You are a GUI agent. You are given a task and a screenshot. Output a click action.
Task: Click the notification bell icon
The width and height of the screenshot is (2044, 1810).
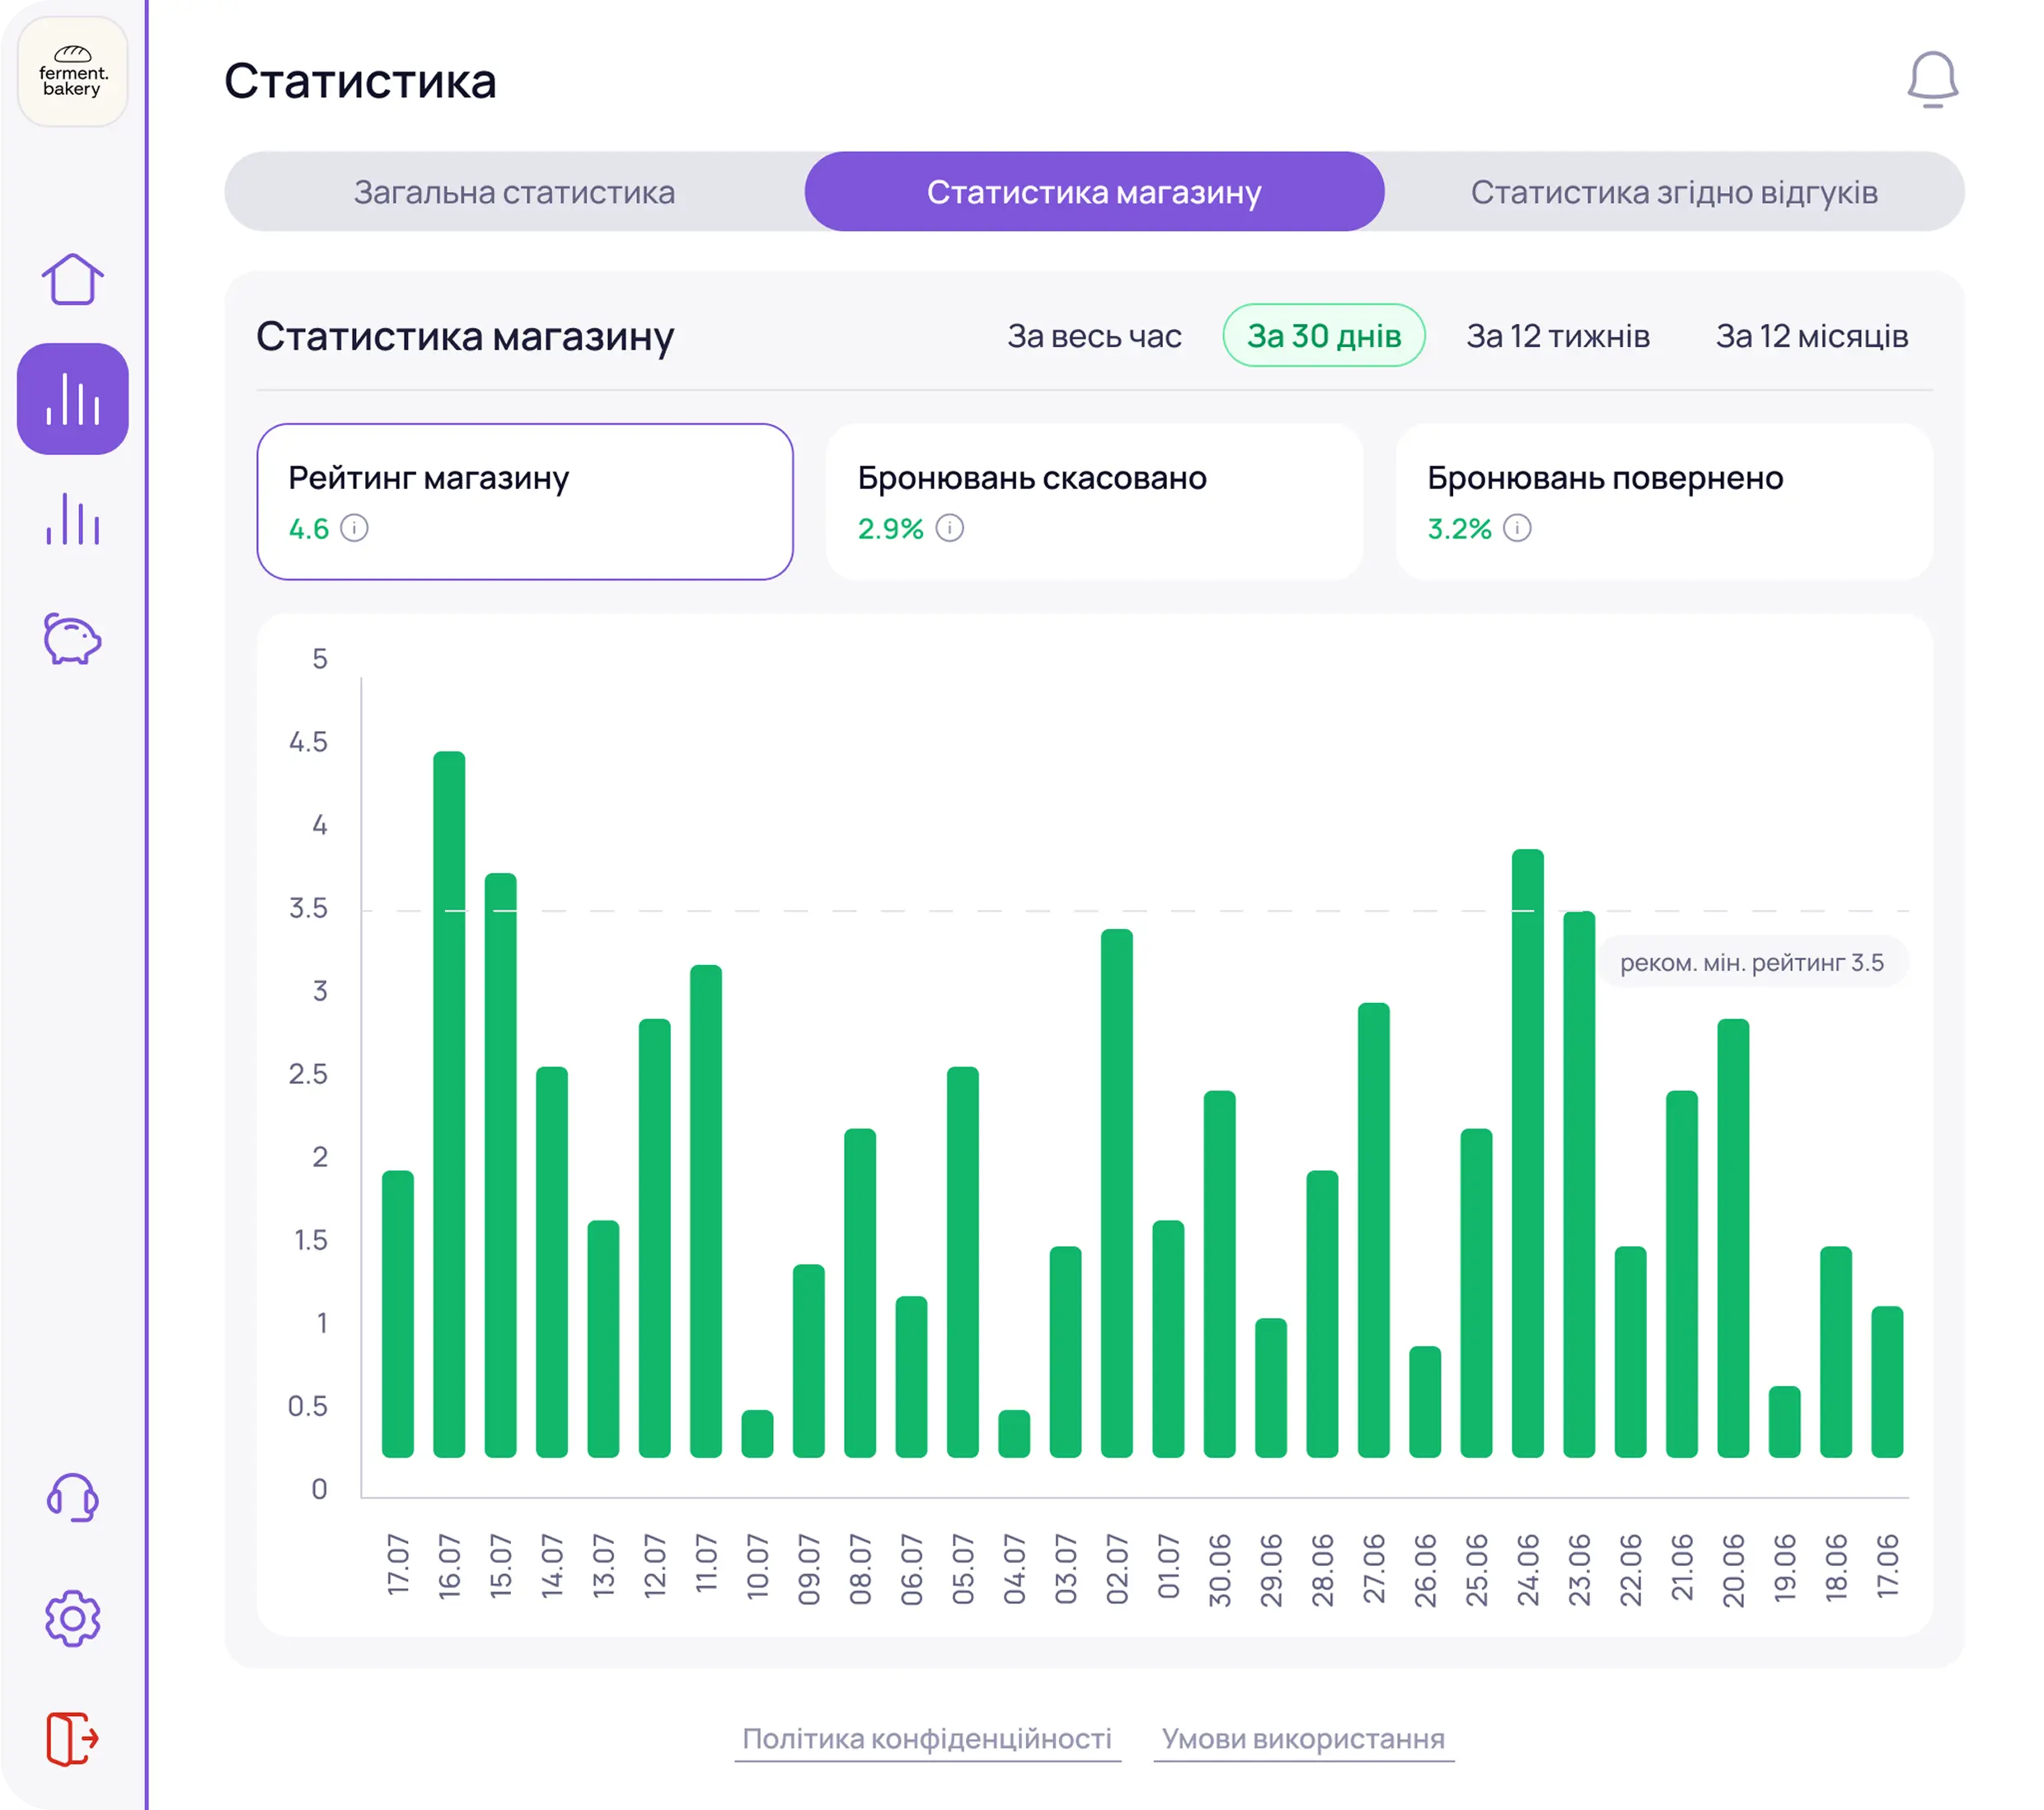(1931, 80)
